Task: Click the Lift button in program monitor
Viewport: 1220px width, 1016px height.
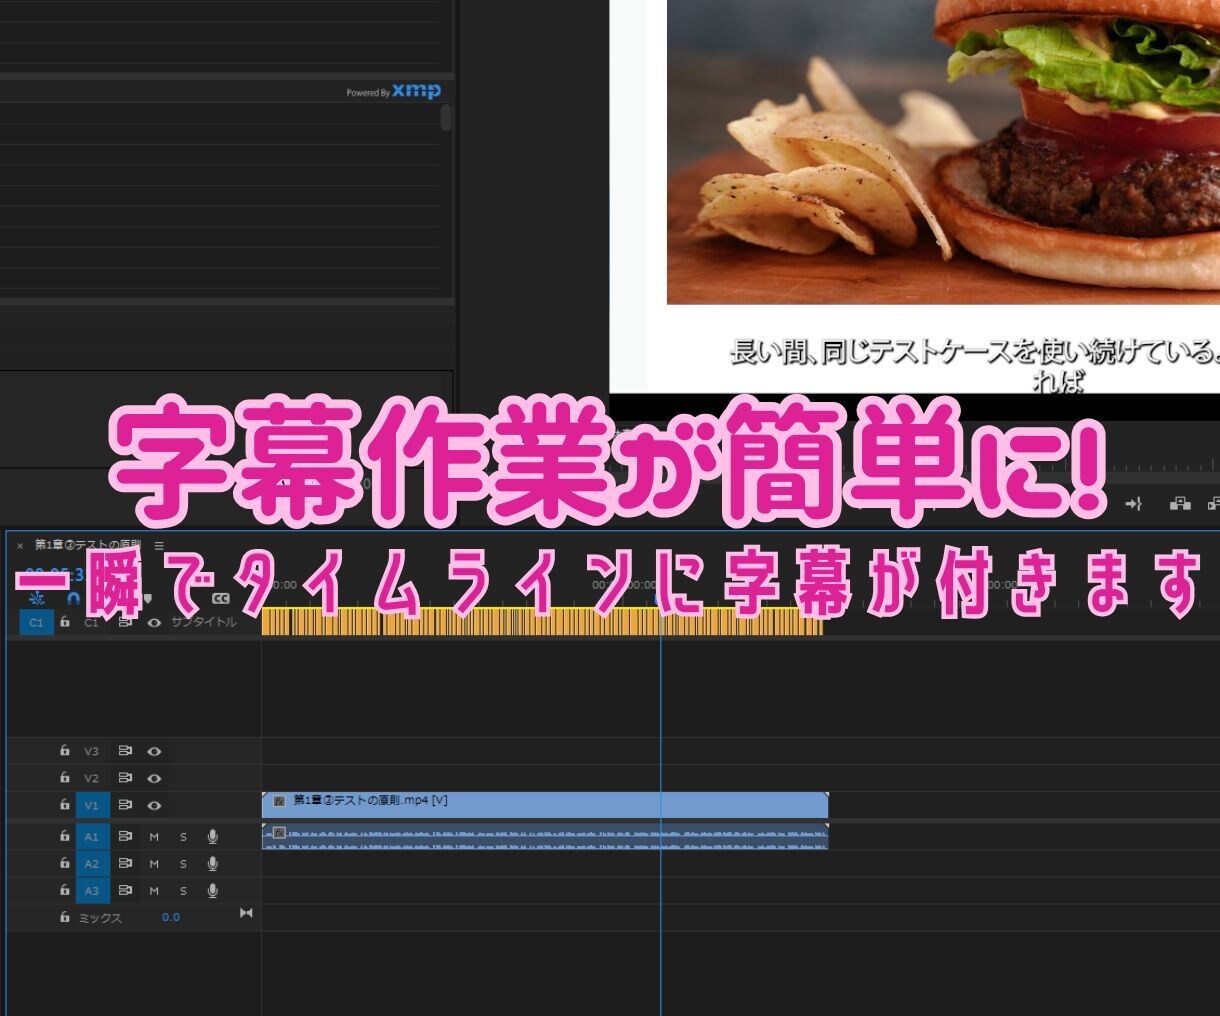Action: pos(1180,504)
